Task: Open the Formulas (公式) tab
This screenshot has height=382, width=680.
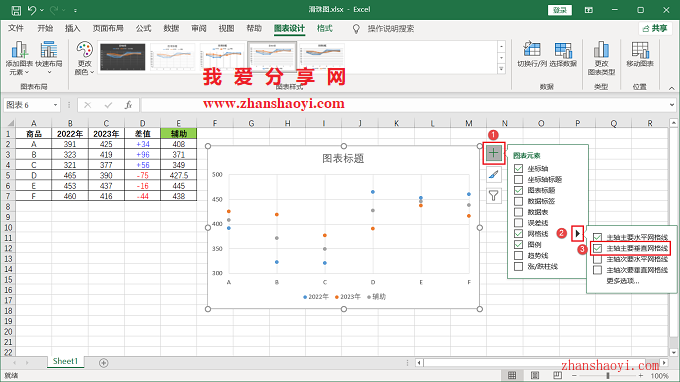Action: point(143,29)
